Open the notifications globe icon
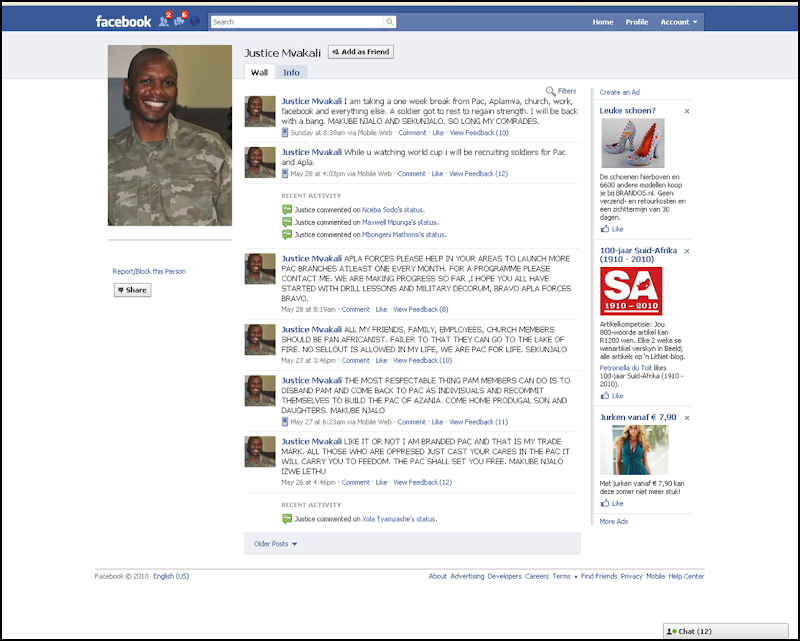 tap(195, 21)
